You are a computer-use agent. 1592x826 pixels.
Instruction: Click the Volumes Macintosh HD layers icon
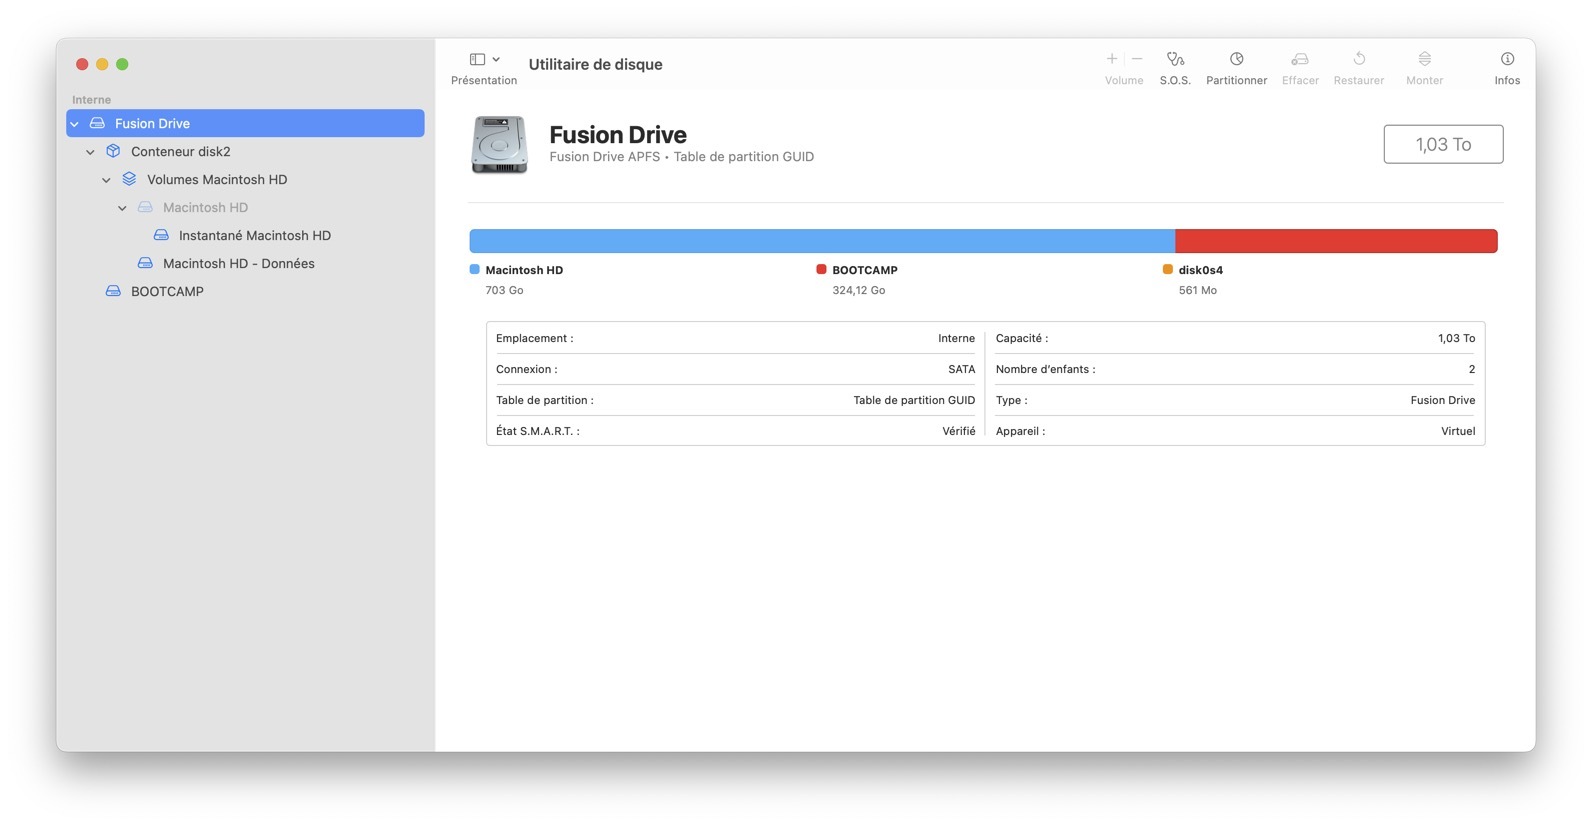click(x=129, y=179)
